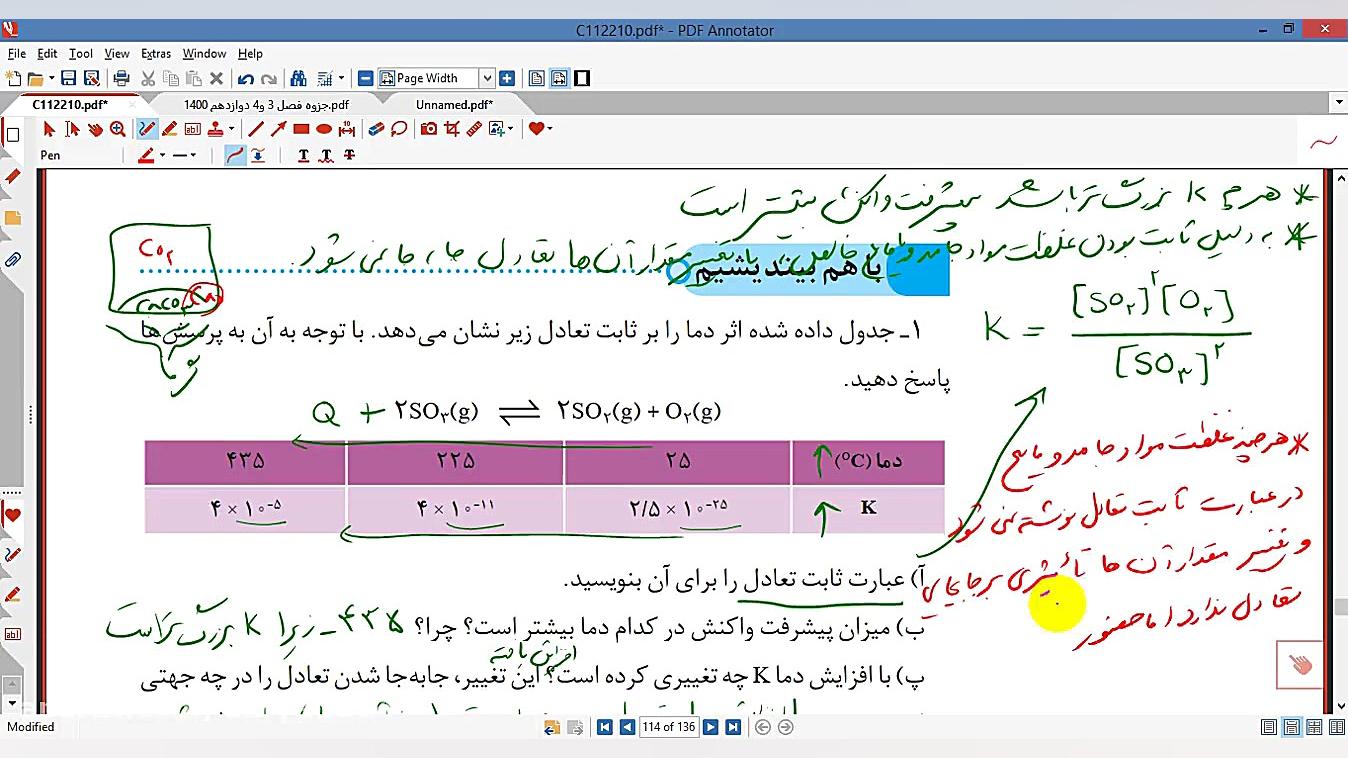Toggle smooth pen strokes option
This screenshot has width=1348, height=758.
(234, 155)
